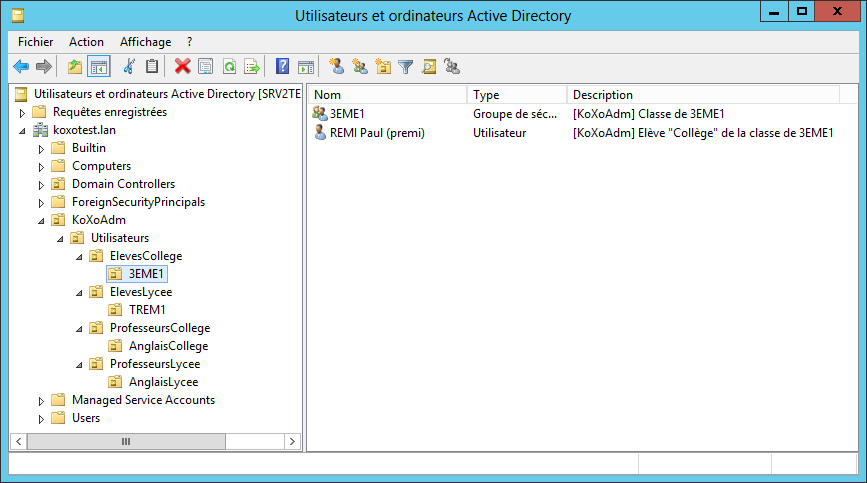Click the Paste clipboard icon
Screen dimensions: 867x483
coord(152,67)
